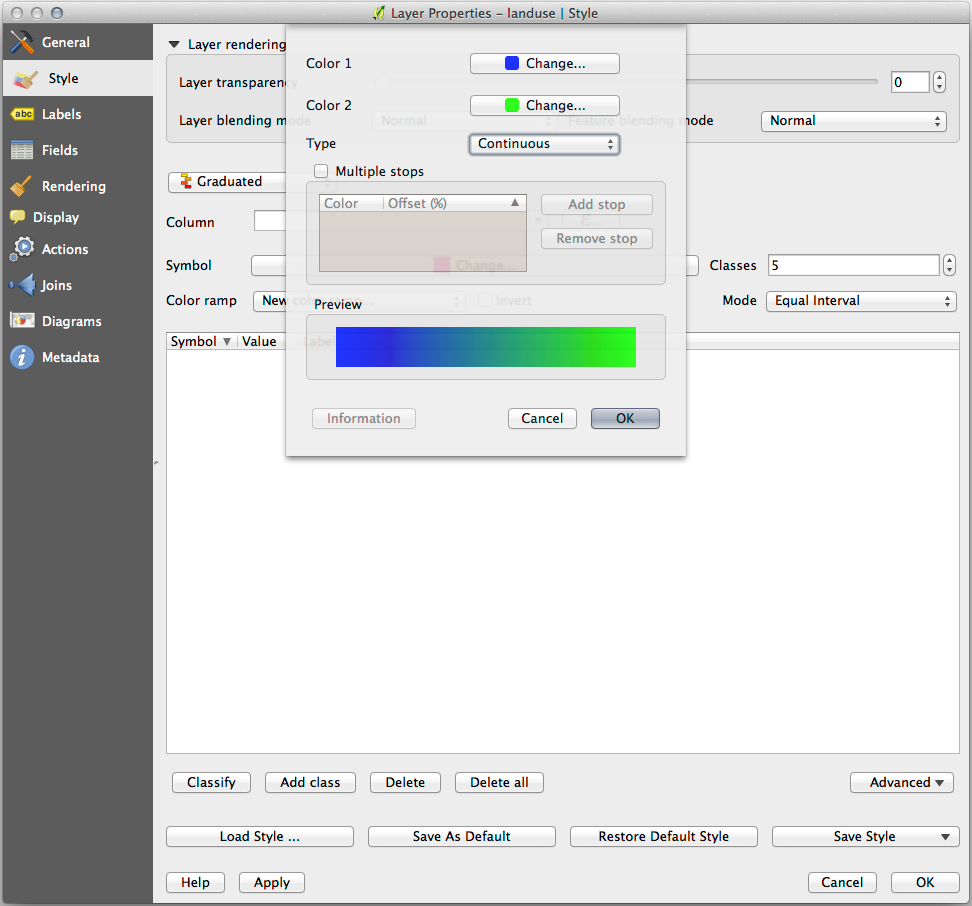This screenshot has width=972, height=906.
Task: Enable the Multiple stops checkbox
Action: point(322,172)
